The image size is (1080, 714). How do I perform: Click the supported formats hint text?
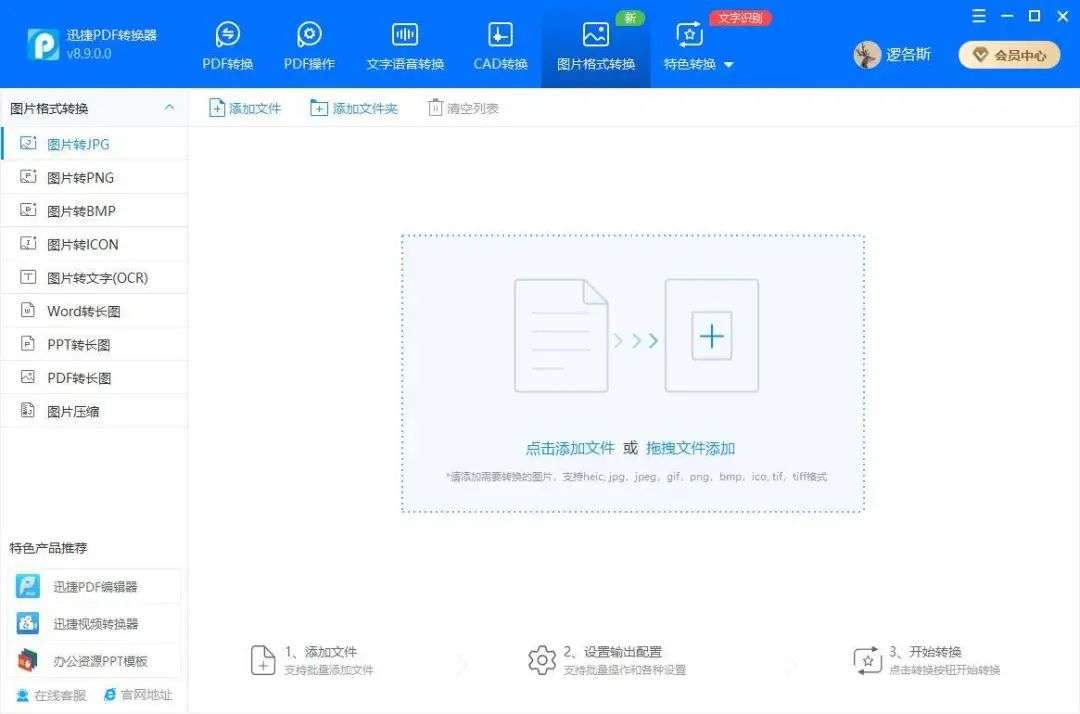[636, 476]
